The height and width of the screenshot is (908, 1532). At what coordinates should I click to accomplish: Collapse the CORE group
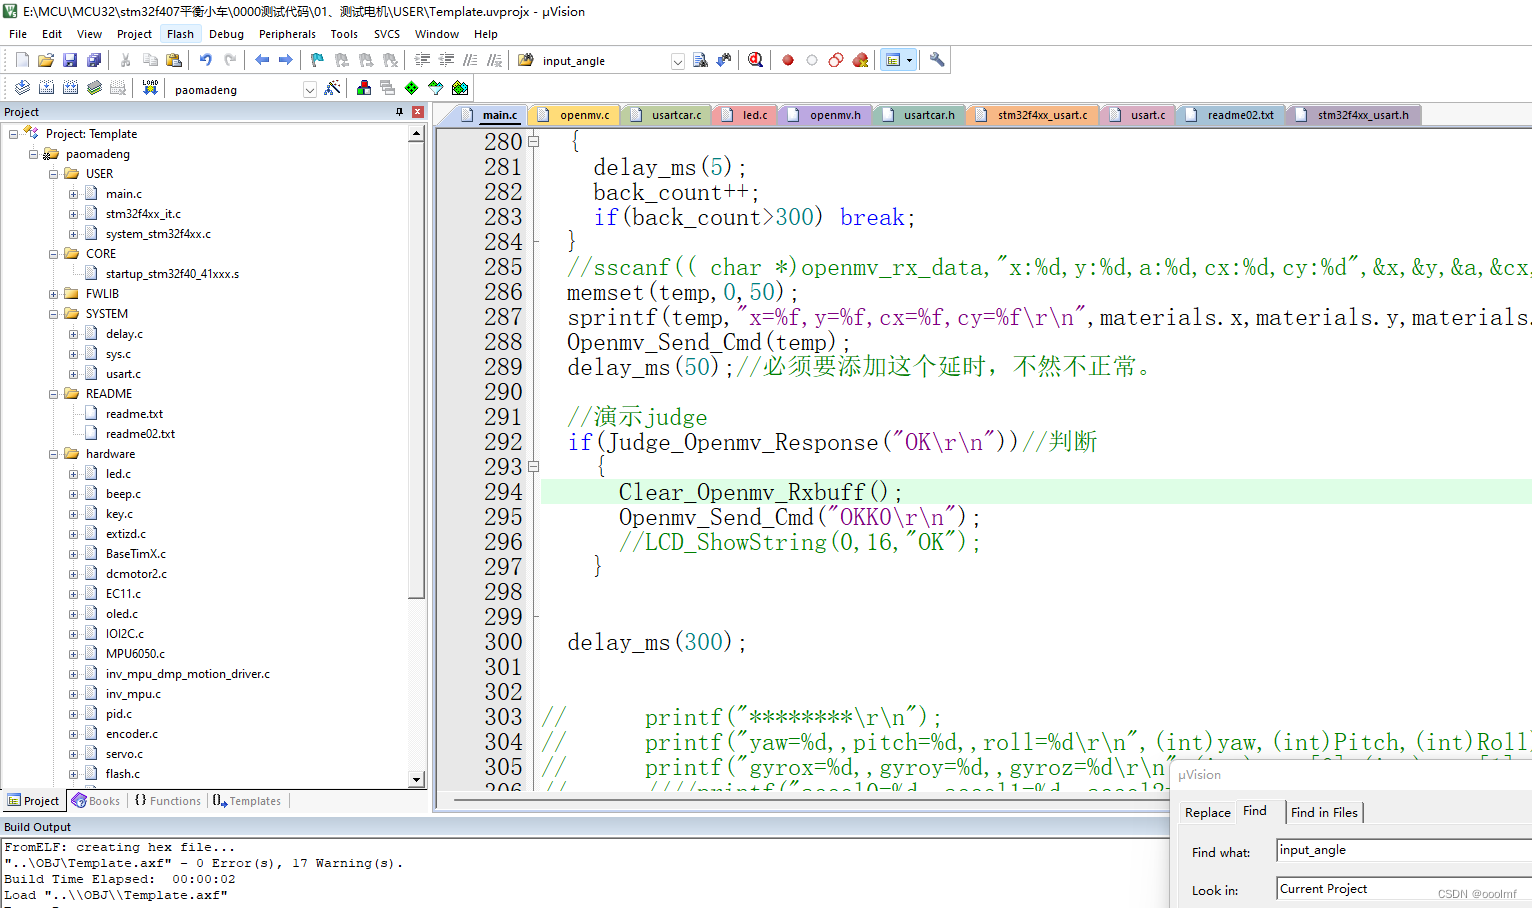54,254
